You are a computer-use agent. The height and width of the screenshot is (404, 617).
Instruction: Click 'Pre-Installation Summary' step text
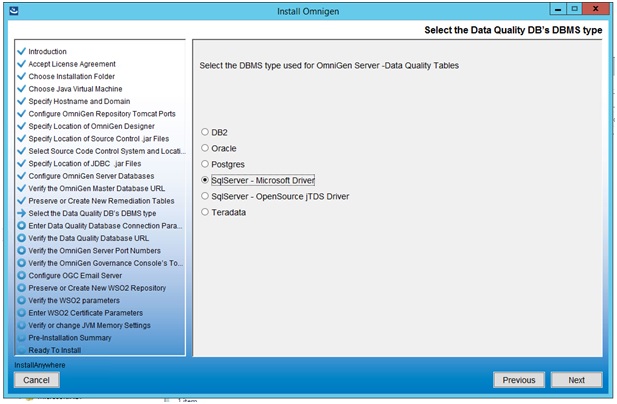click(70, 338)
